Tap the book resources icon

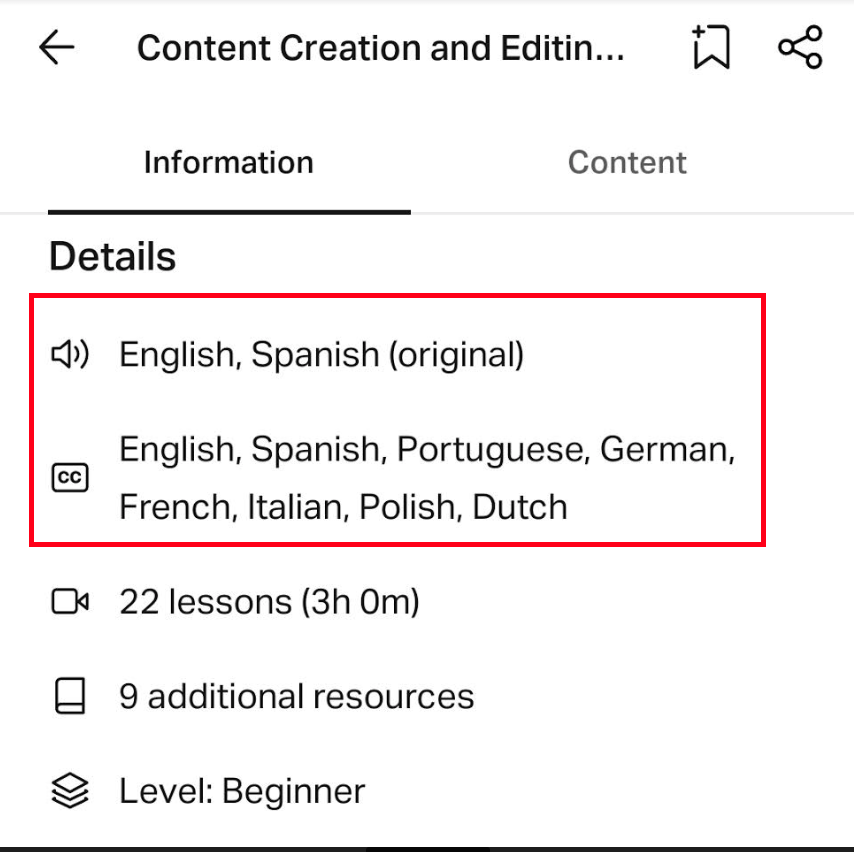click(x=70, y=696)
